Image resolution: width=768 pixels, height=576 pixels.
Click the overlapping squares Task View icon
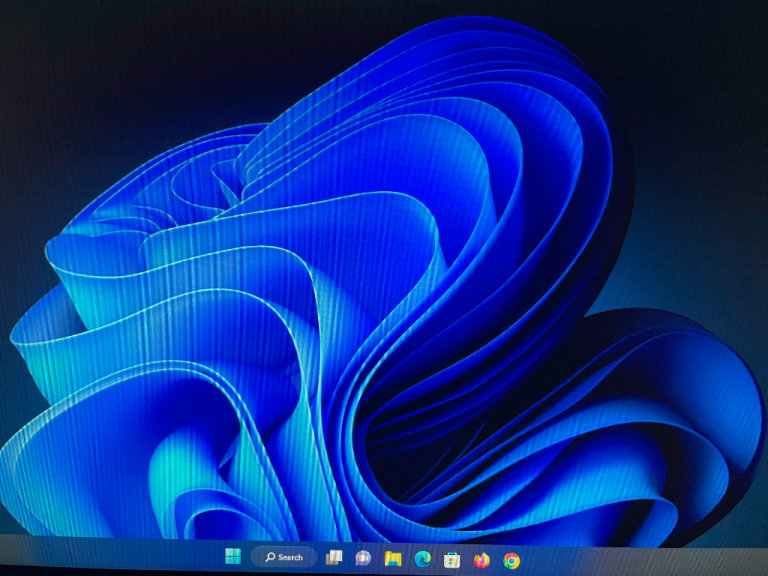[x=335, y=557]
